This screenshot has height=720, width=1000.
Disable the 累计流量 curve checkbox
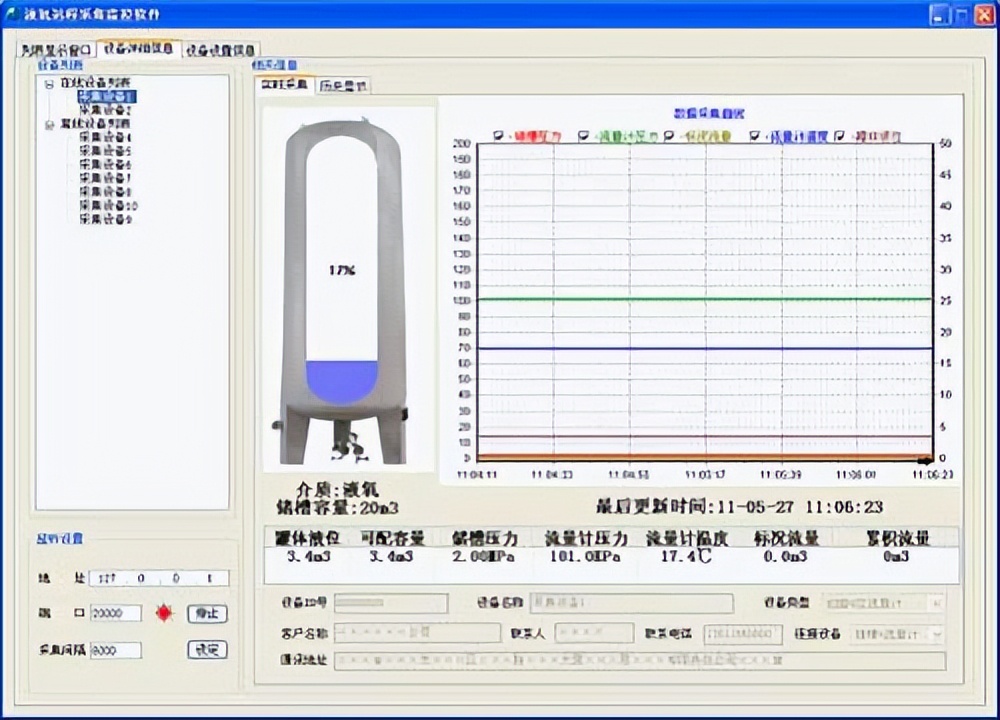click(836, 134)
